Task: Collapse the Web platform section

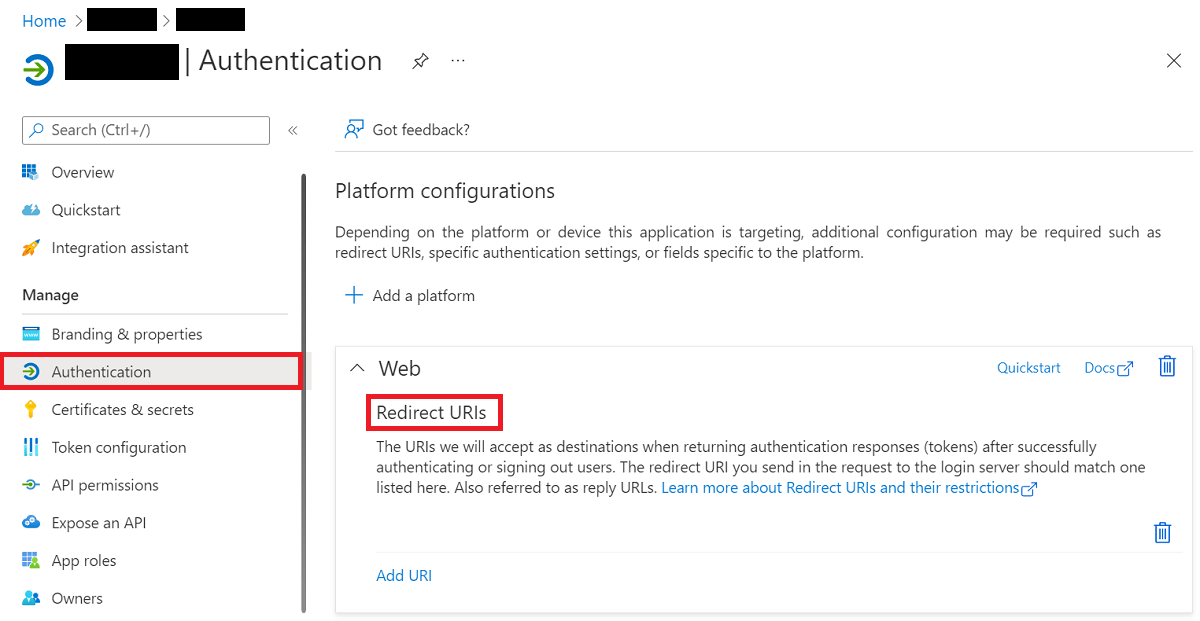Action: tap(357, 368)
